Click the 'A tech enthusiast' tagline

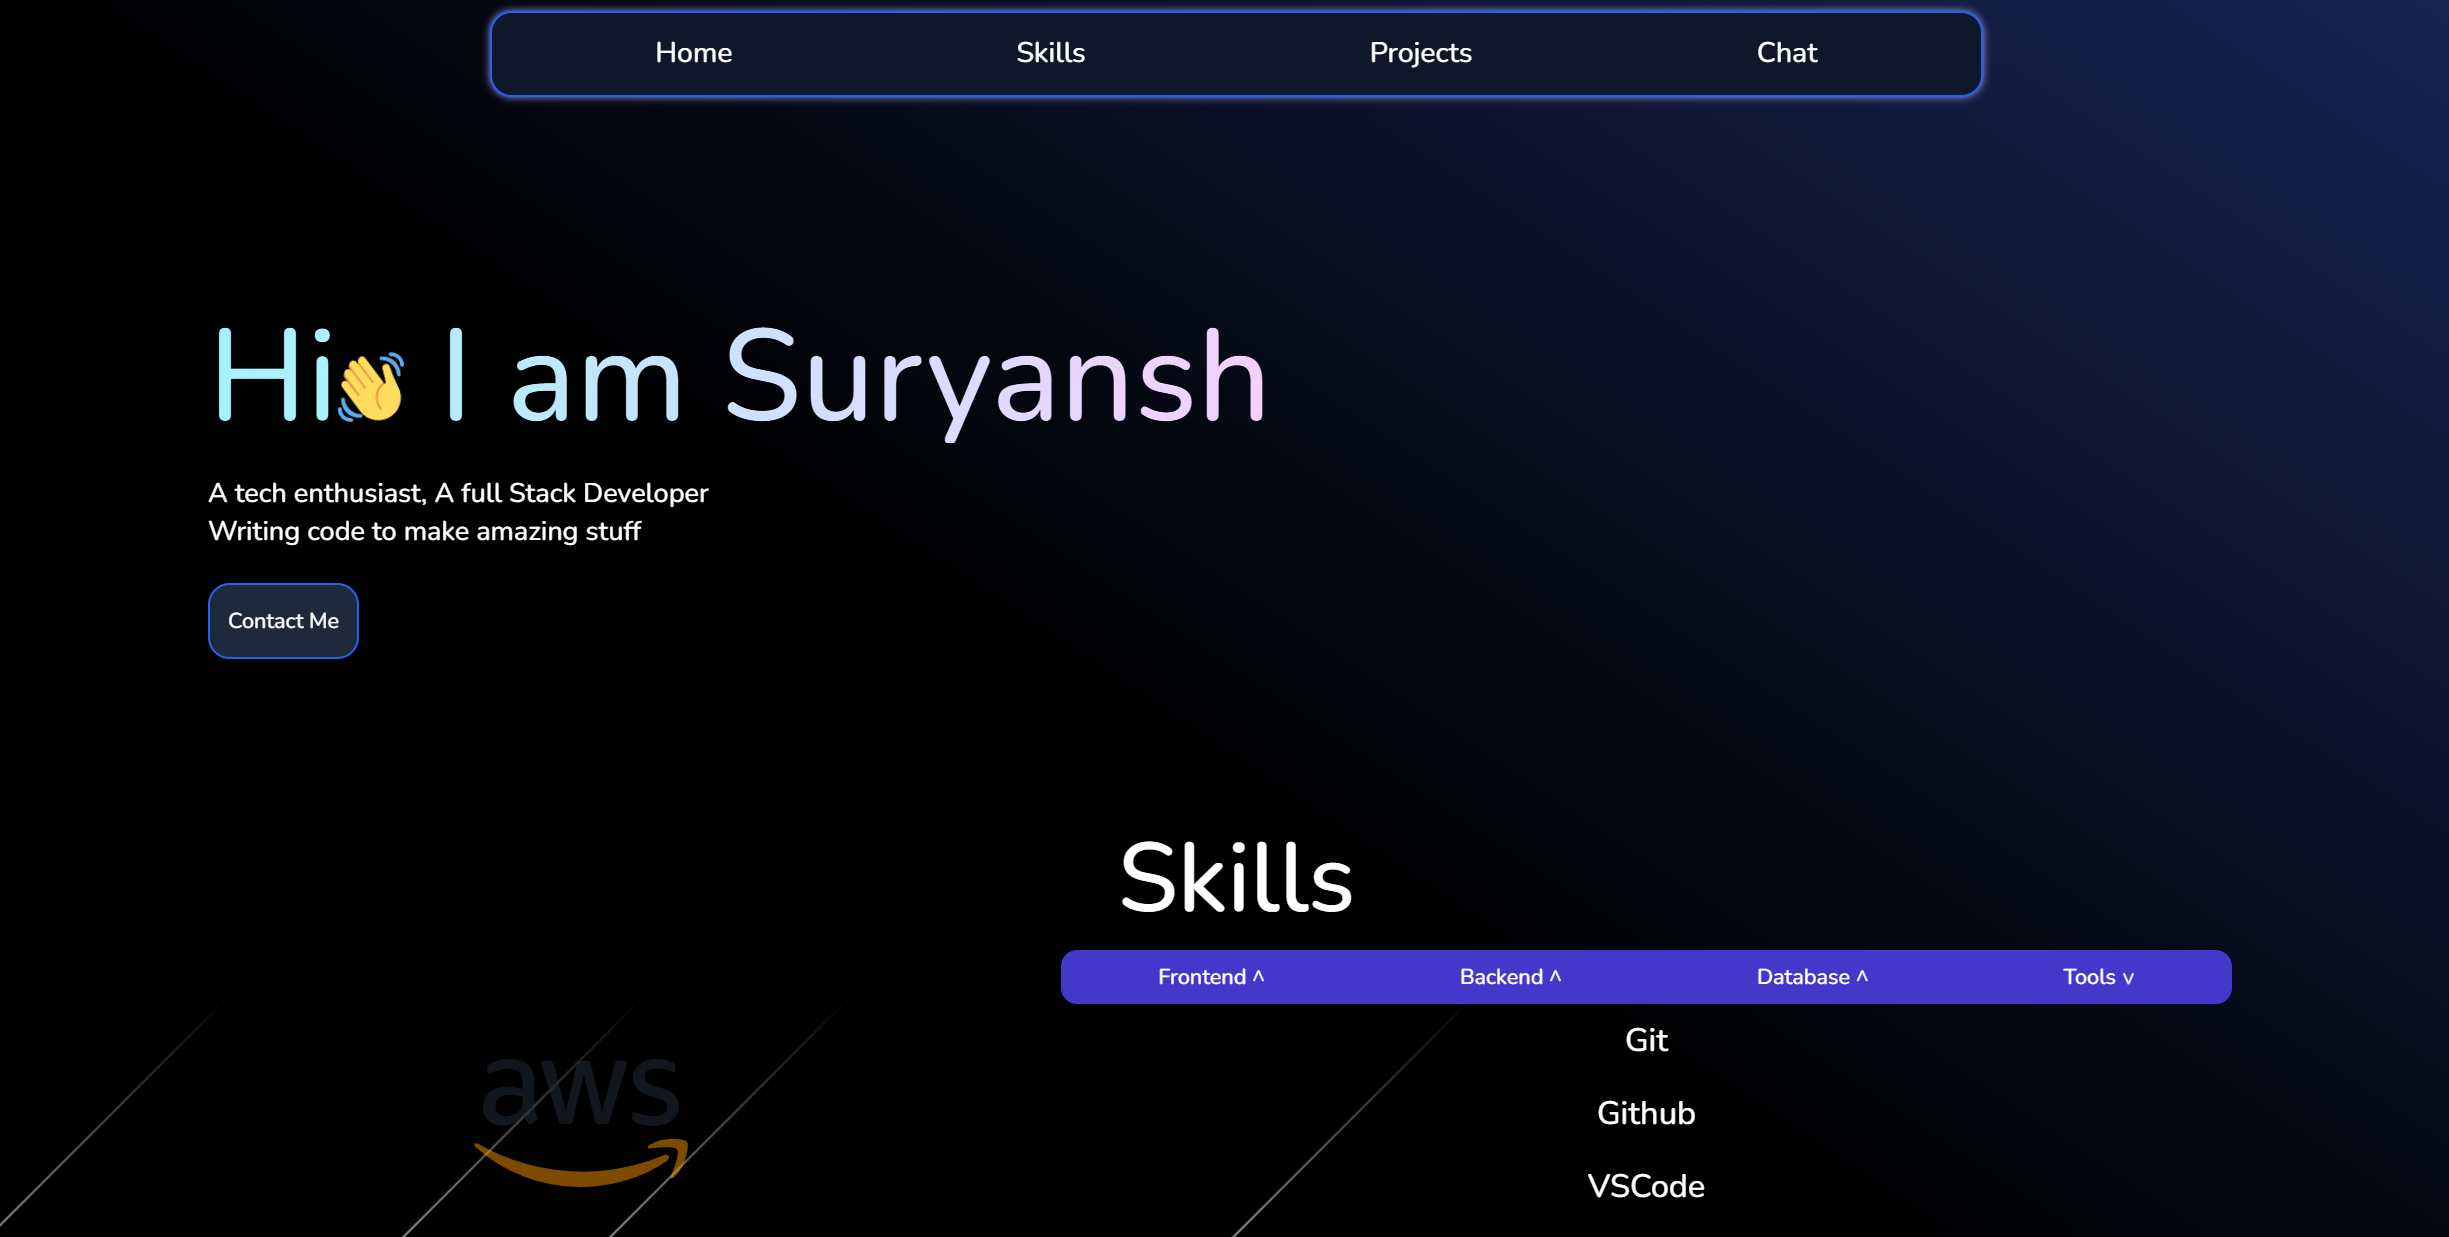(x=458, y=493)
